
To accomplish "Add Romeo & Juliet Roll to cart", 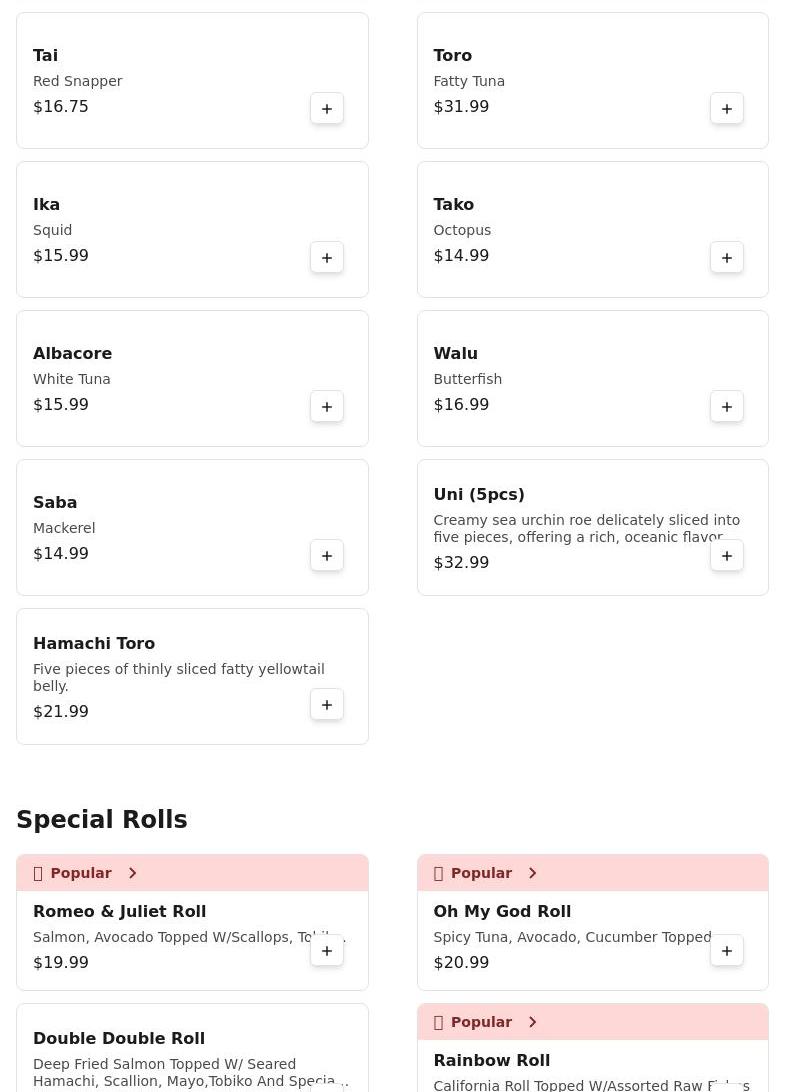I will [x=327, y=951].
